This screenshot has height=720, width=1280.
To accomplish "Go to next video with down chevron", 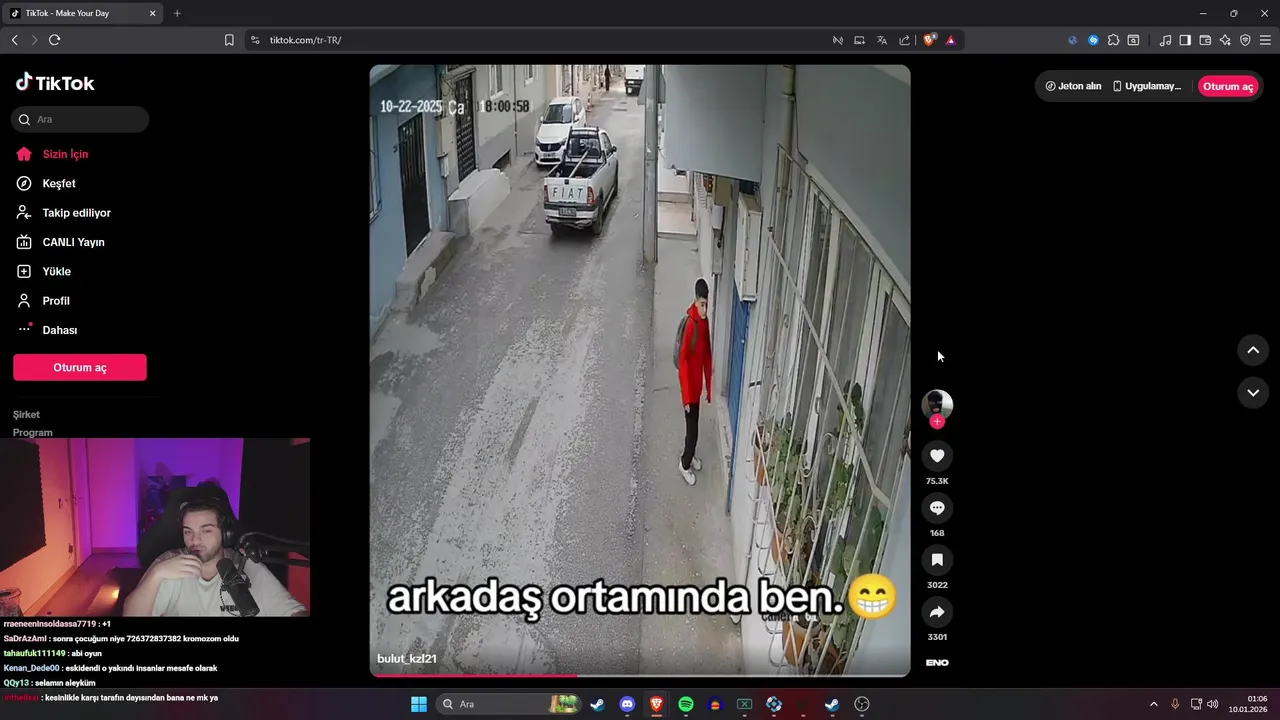I will [1253, 393].
